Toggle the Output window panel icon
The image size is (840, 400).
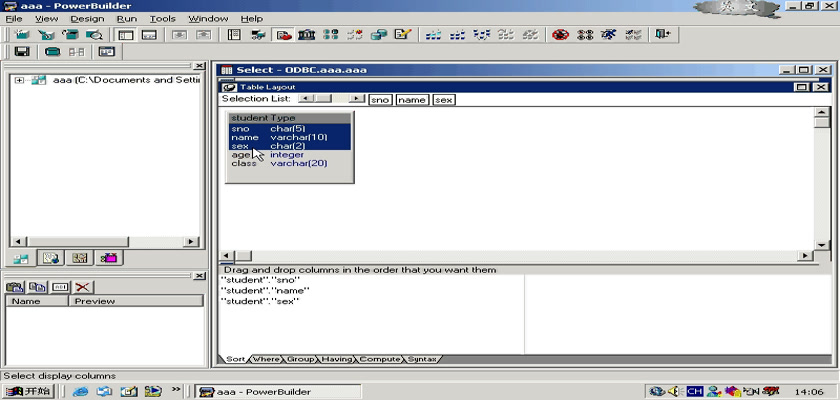coord(149,35)
